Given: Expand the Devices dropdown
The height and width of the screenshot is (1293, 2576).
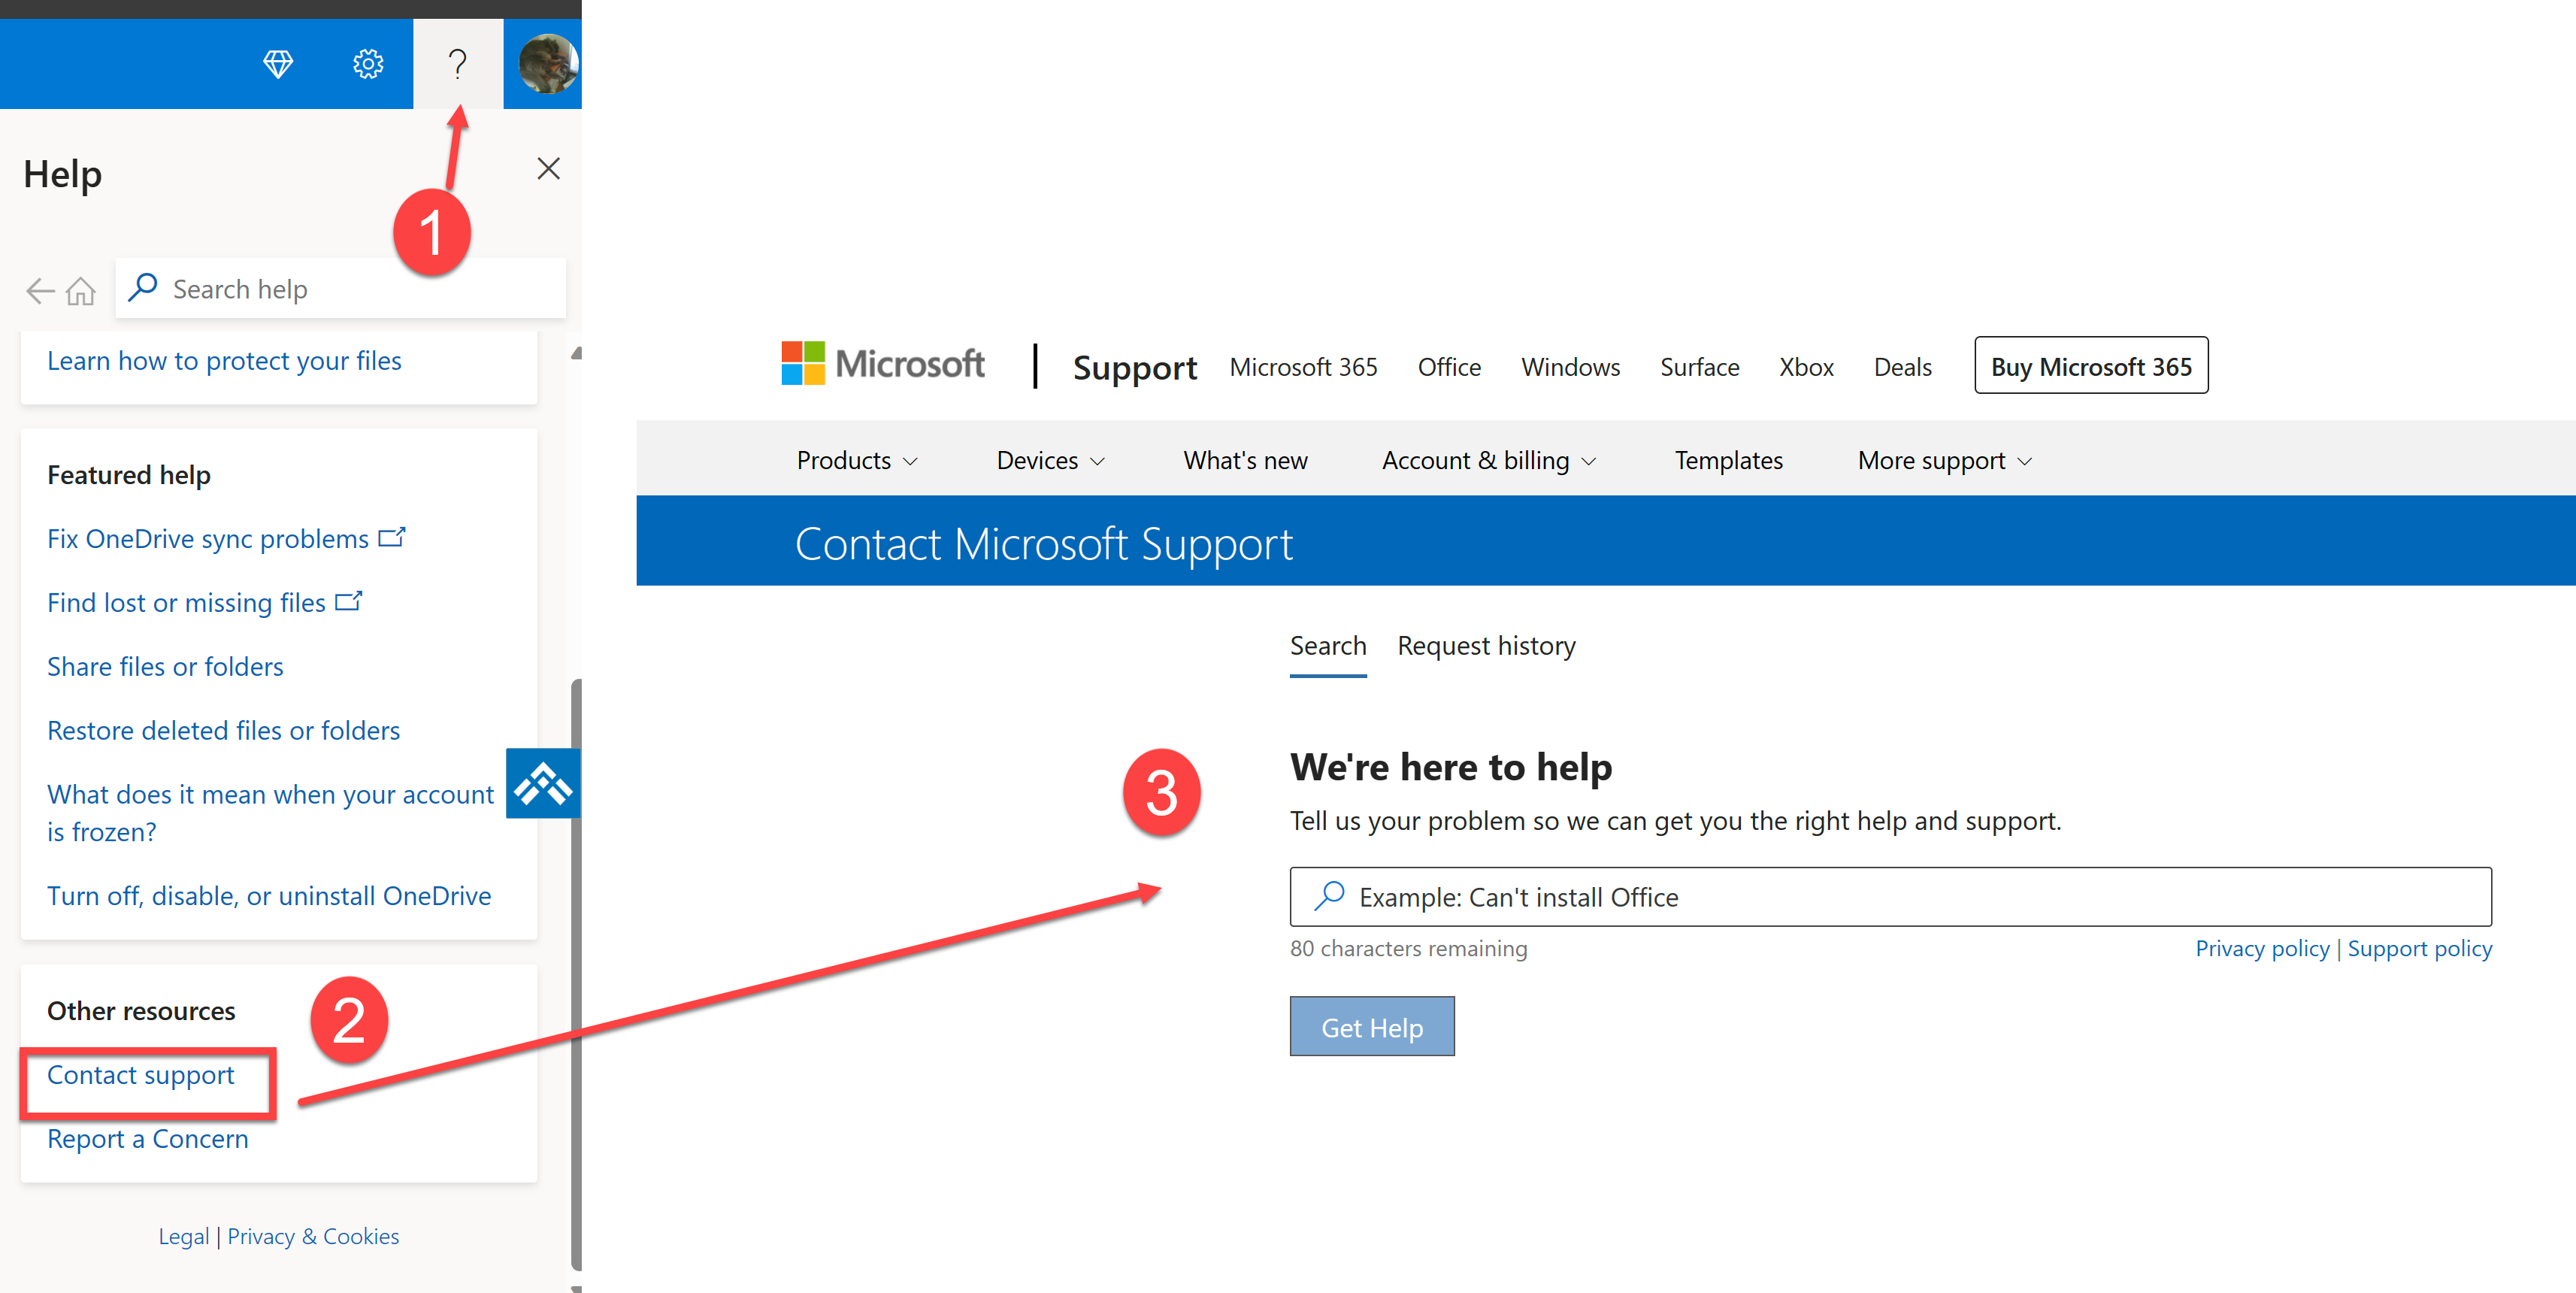Looking at the screenshot, I should 1050,460.
